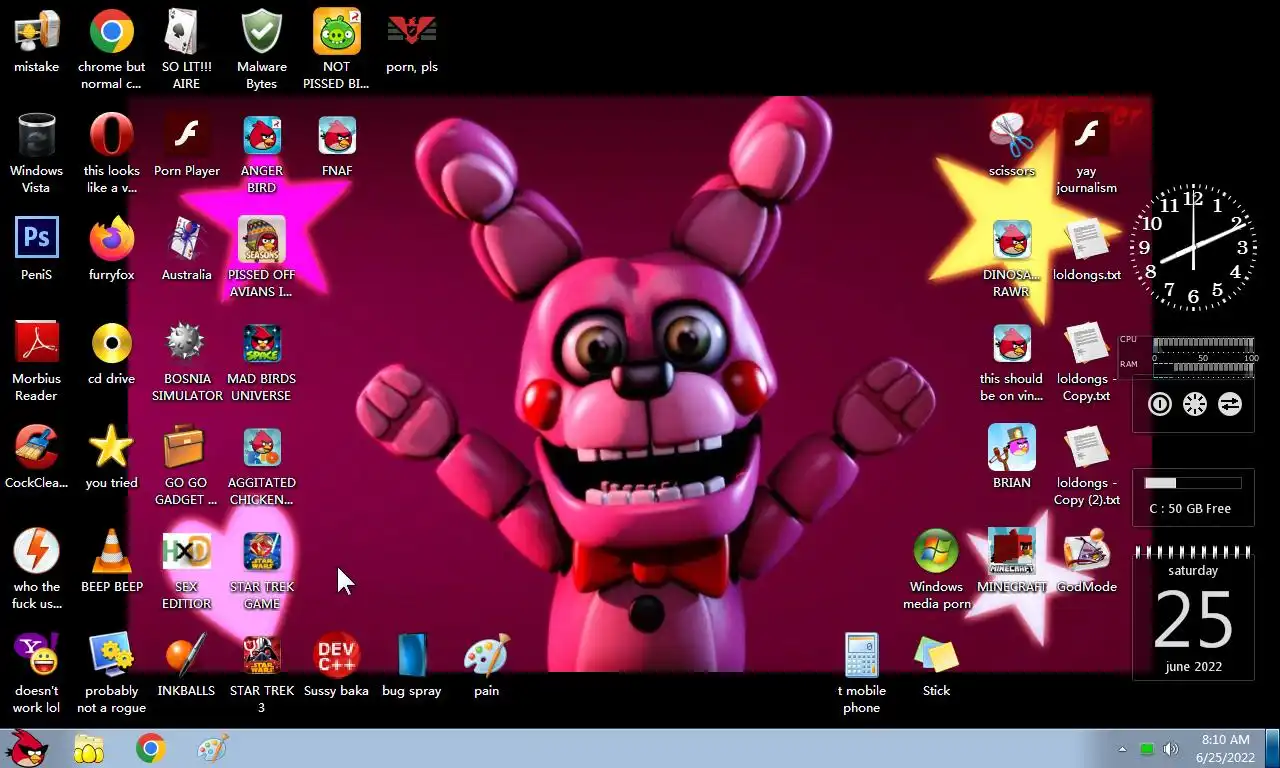Open the 'Windows media porn' Windows-logo icon
The height and width of the screenshot is (768, 1280).
[937, 551]
